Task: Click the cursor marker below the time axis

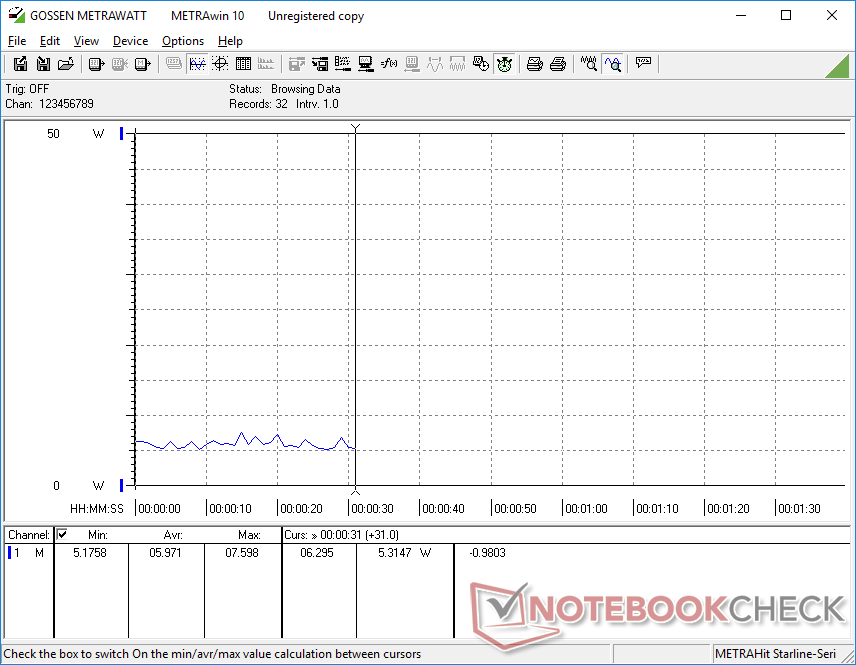Action: pos(355,491)
